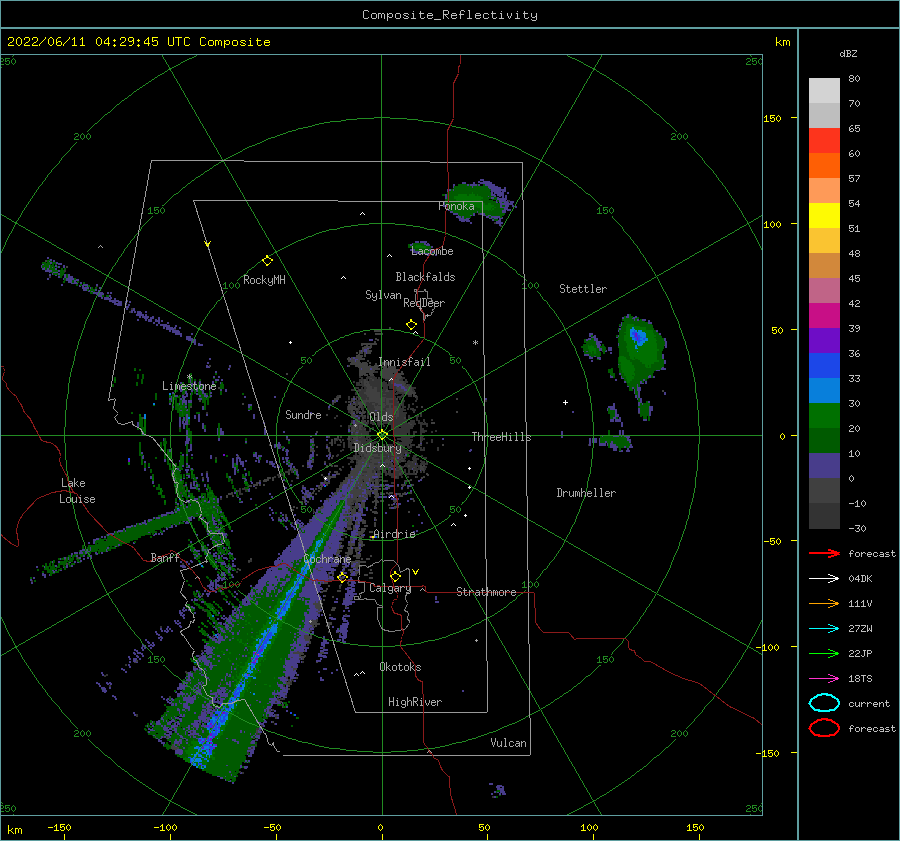Click the Banff label

click(165, 557)
